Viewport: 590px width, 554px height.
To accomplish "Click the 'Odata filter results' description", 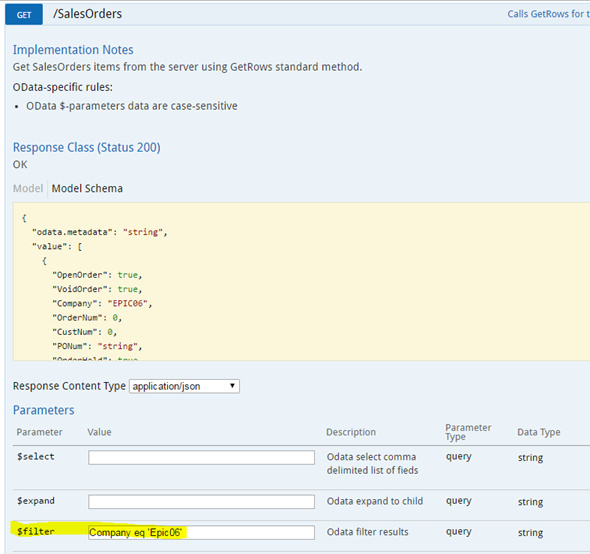I will coord(367,532).
